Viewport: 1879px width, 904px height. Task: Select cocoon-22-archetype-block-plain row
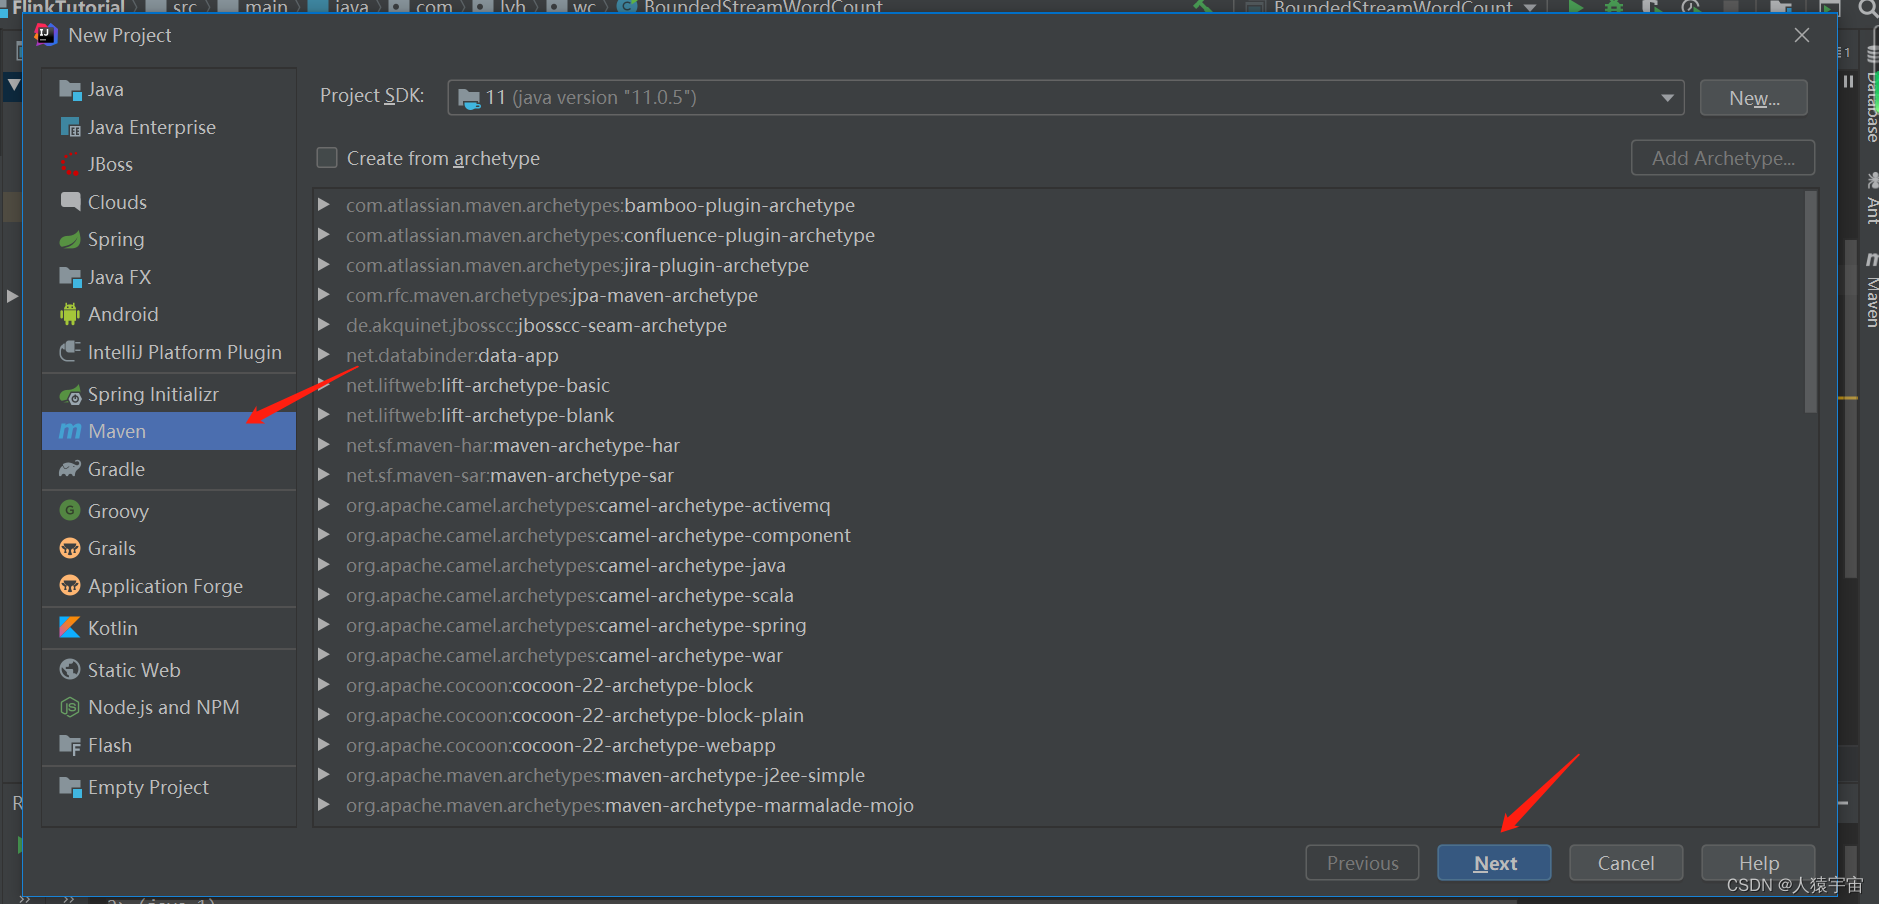pos(1059,715)
